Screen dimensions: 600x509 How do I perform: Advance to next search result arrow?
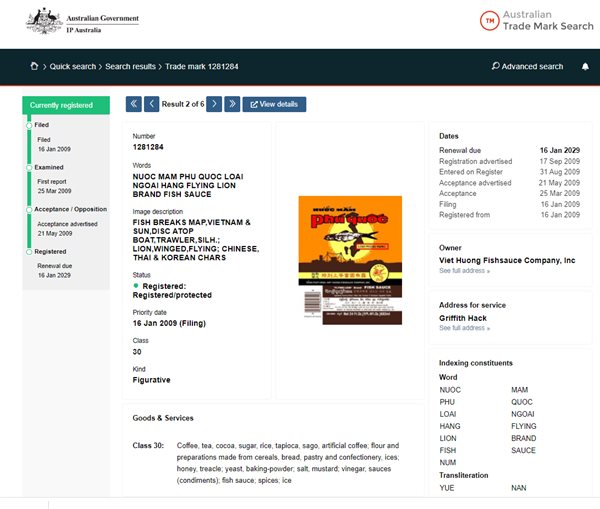point(213,104)
